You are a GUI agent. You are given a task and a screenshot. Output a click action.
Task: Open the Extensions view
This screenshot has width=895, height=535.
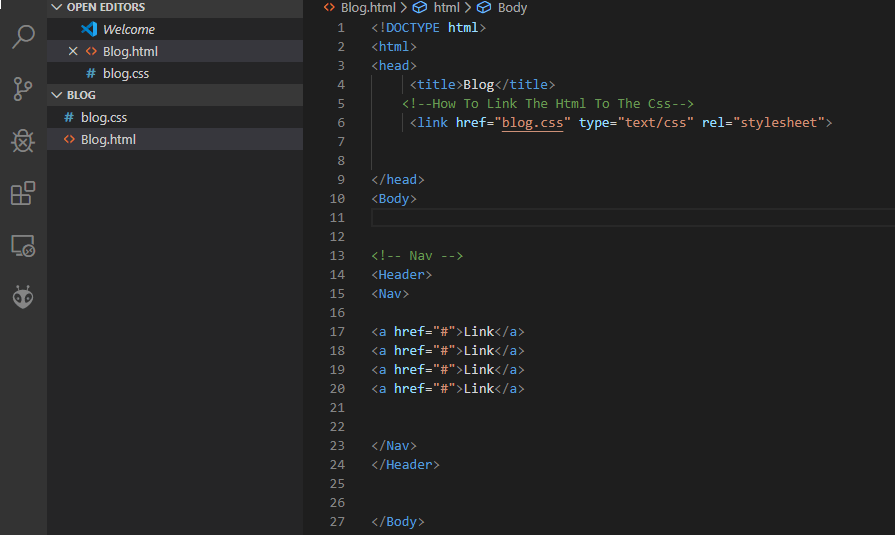pyautogui.click(x=23, y=193)
